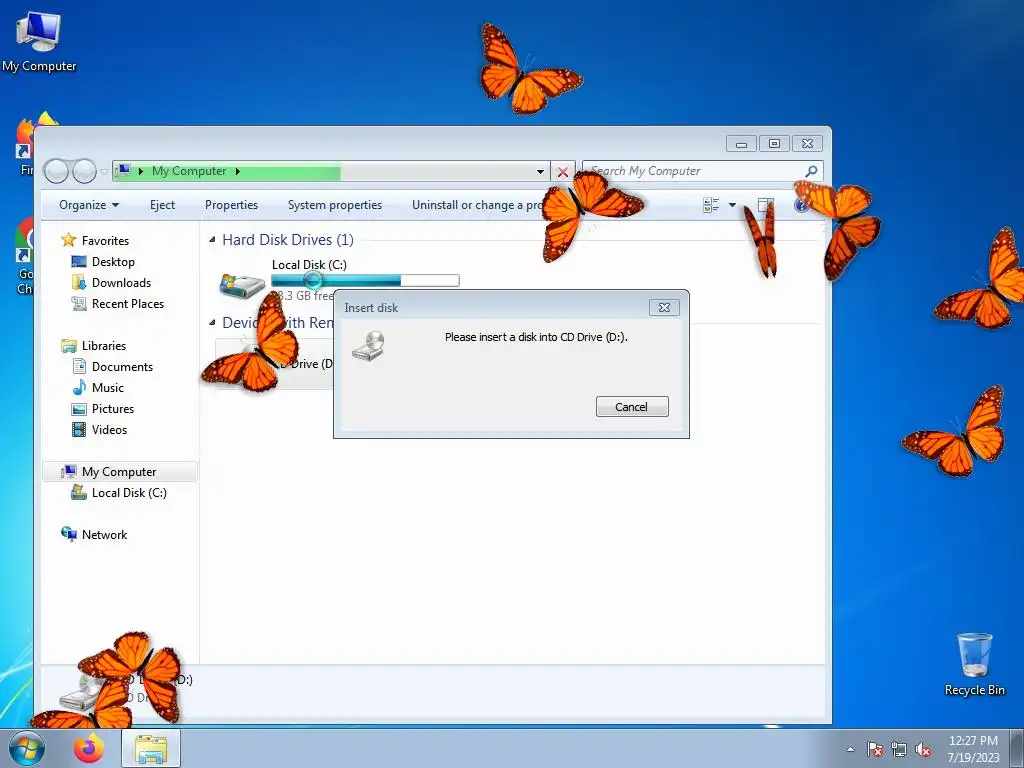
Task: Click the Local Disk (C:) space bar
Action: coord(365,280)
